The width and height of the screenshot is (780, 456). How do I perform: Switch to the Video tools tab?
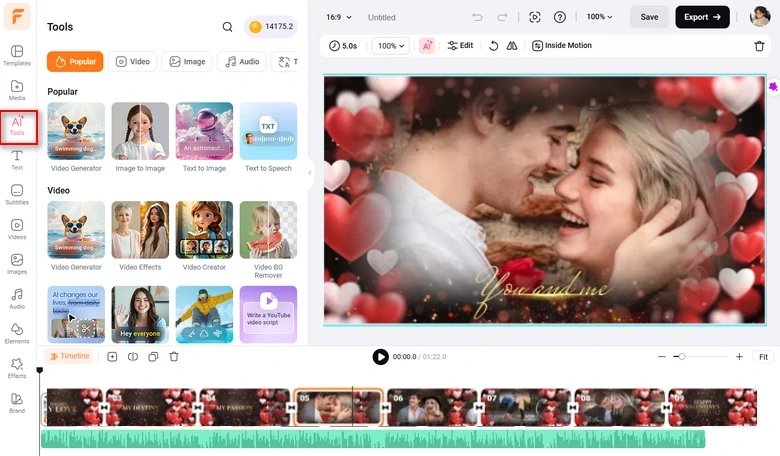click(132, 62)
